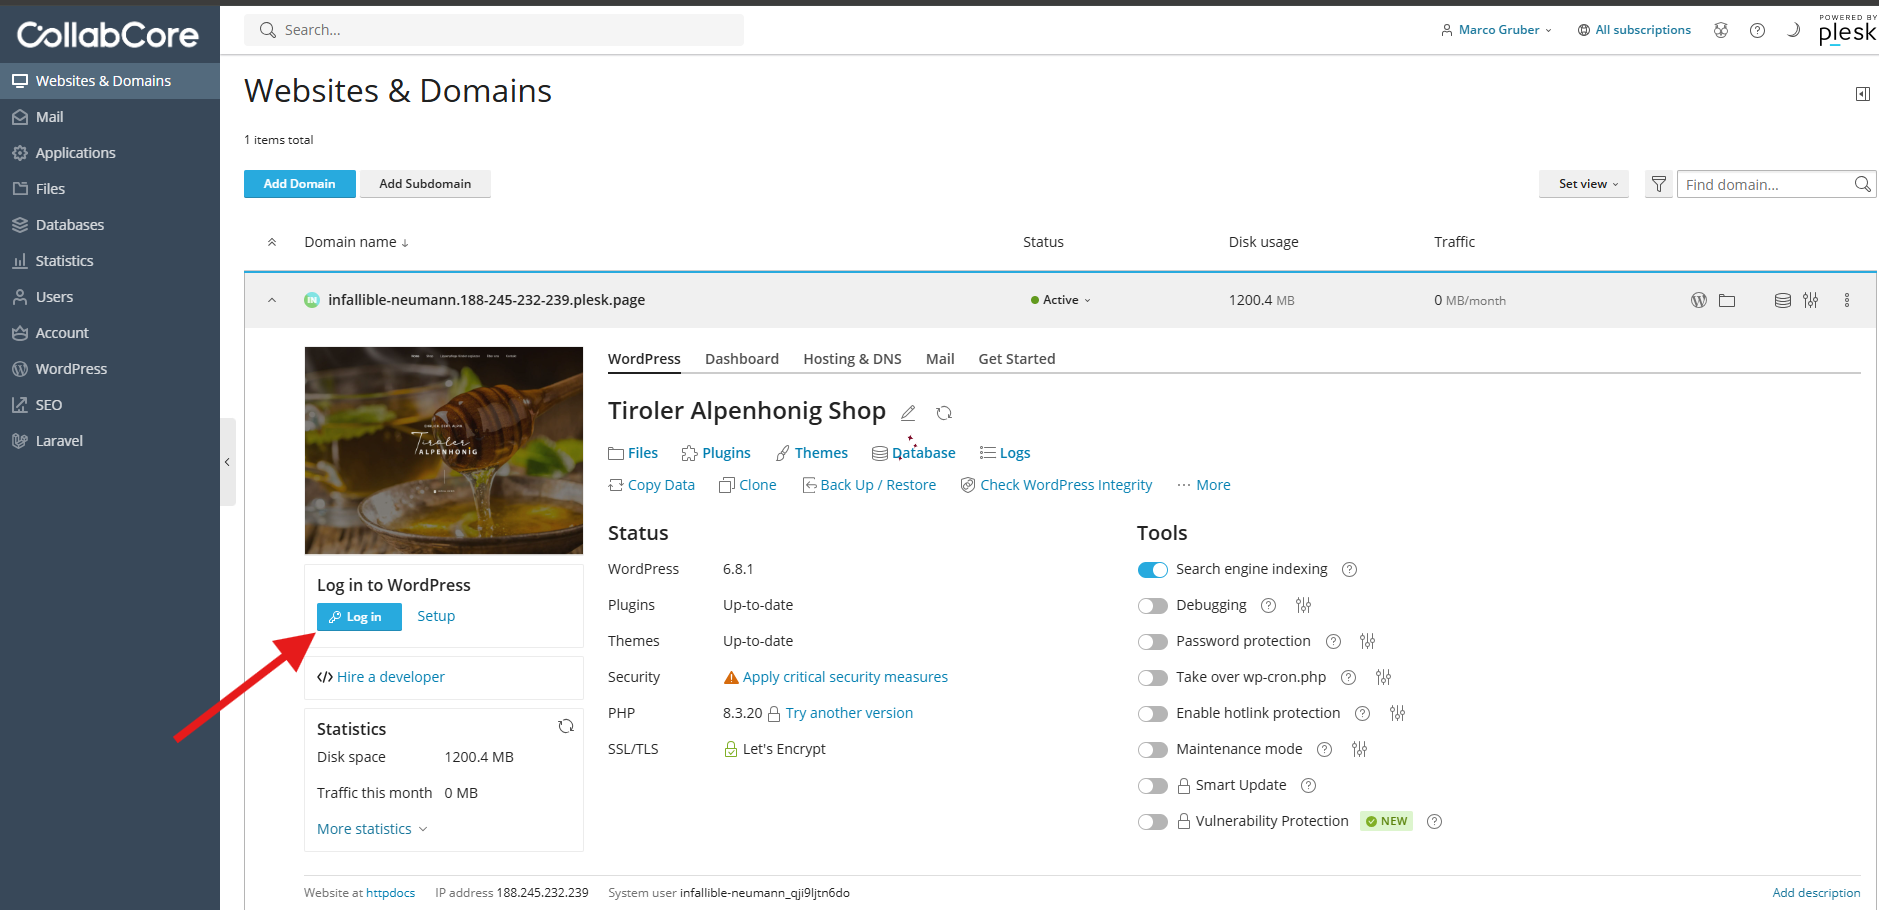The height and width of the screenshot is (910, 1879).
Task: Open wp-cron.php takeover settings icon
Action: point(1383,677)
